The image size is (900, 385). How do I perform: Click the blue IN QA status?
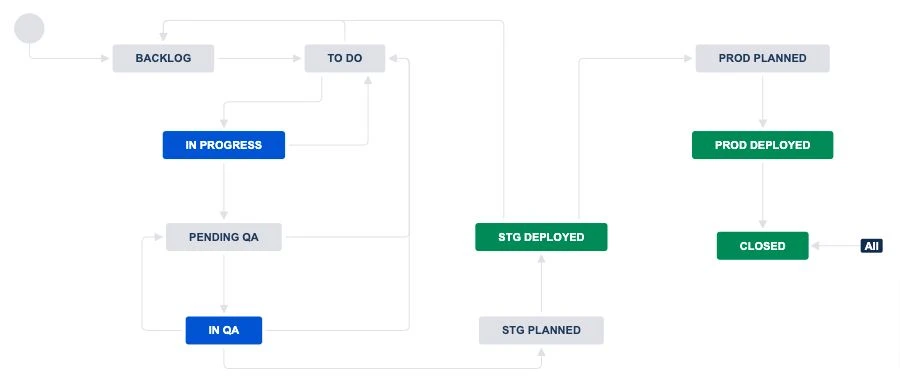(224, 330)
